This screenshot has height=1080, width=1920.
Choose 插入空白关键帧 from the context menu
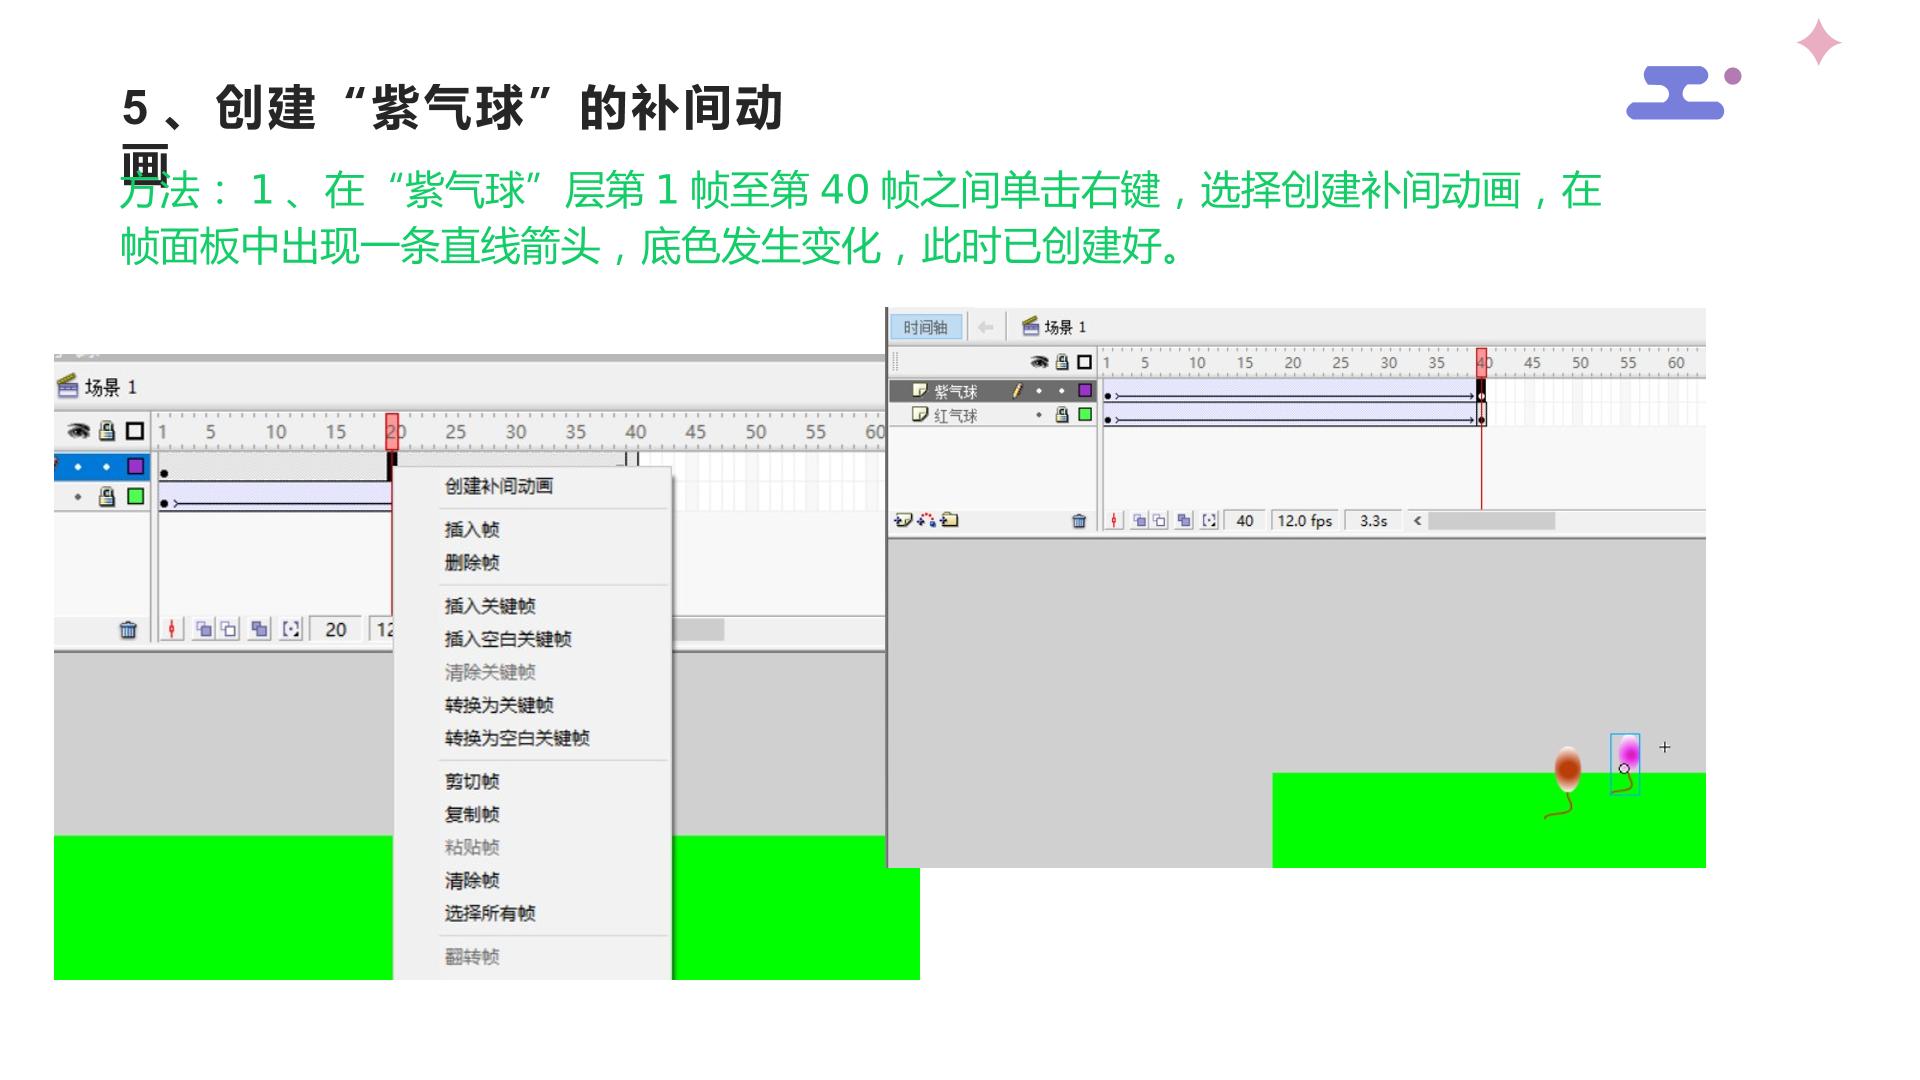click(507, 639)
